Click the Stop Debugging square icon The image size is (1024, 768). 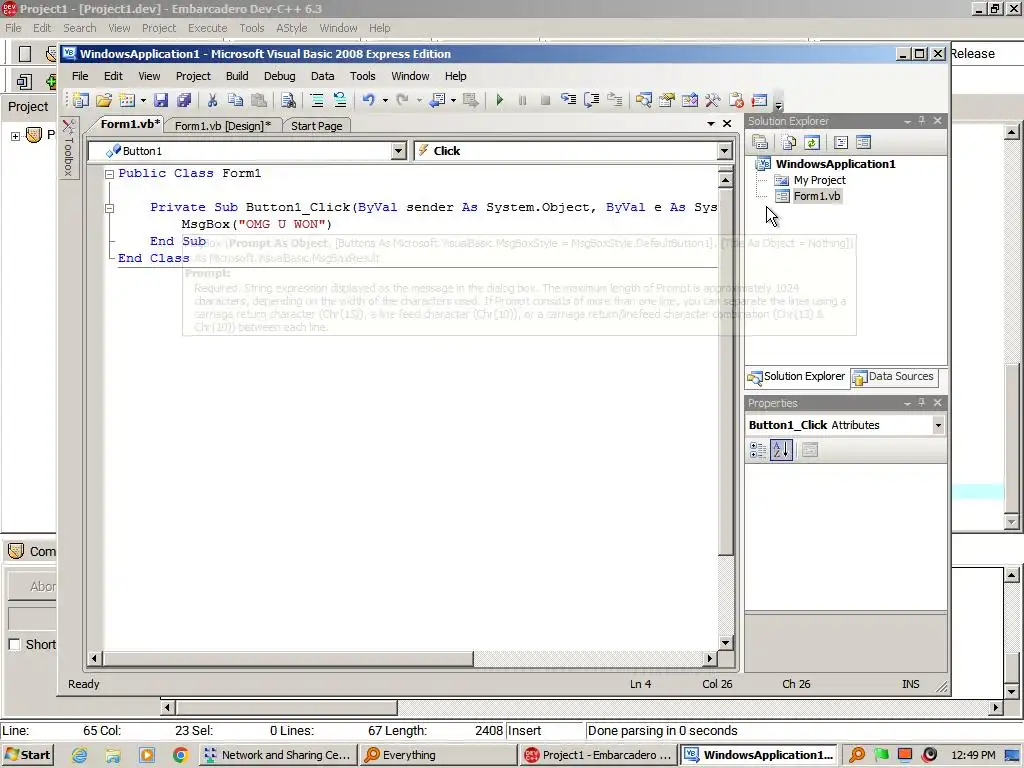[545, 100]
